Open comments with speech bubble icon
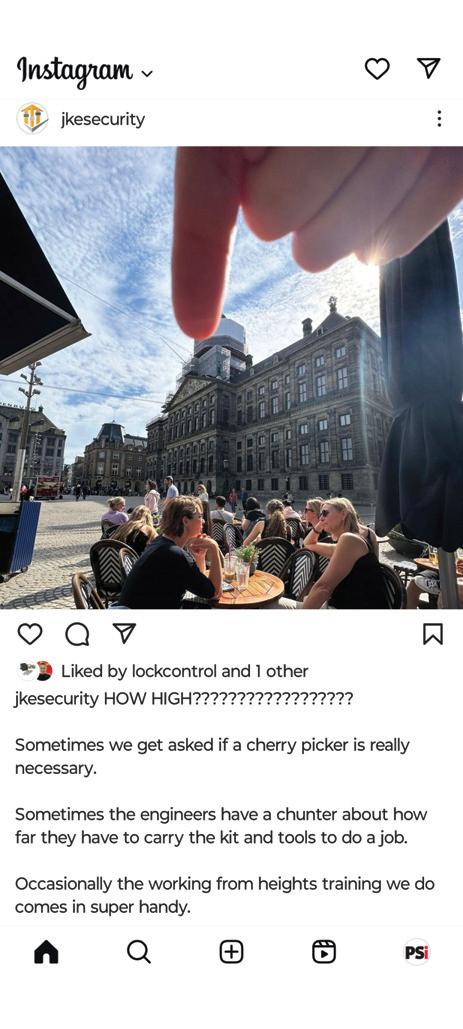Viewport: 463px width, 1029px height. pyautogui.click(x=77, y=634)
